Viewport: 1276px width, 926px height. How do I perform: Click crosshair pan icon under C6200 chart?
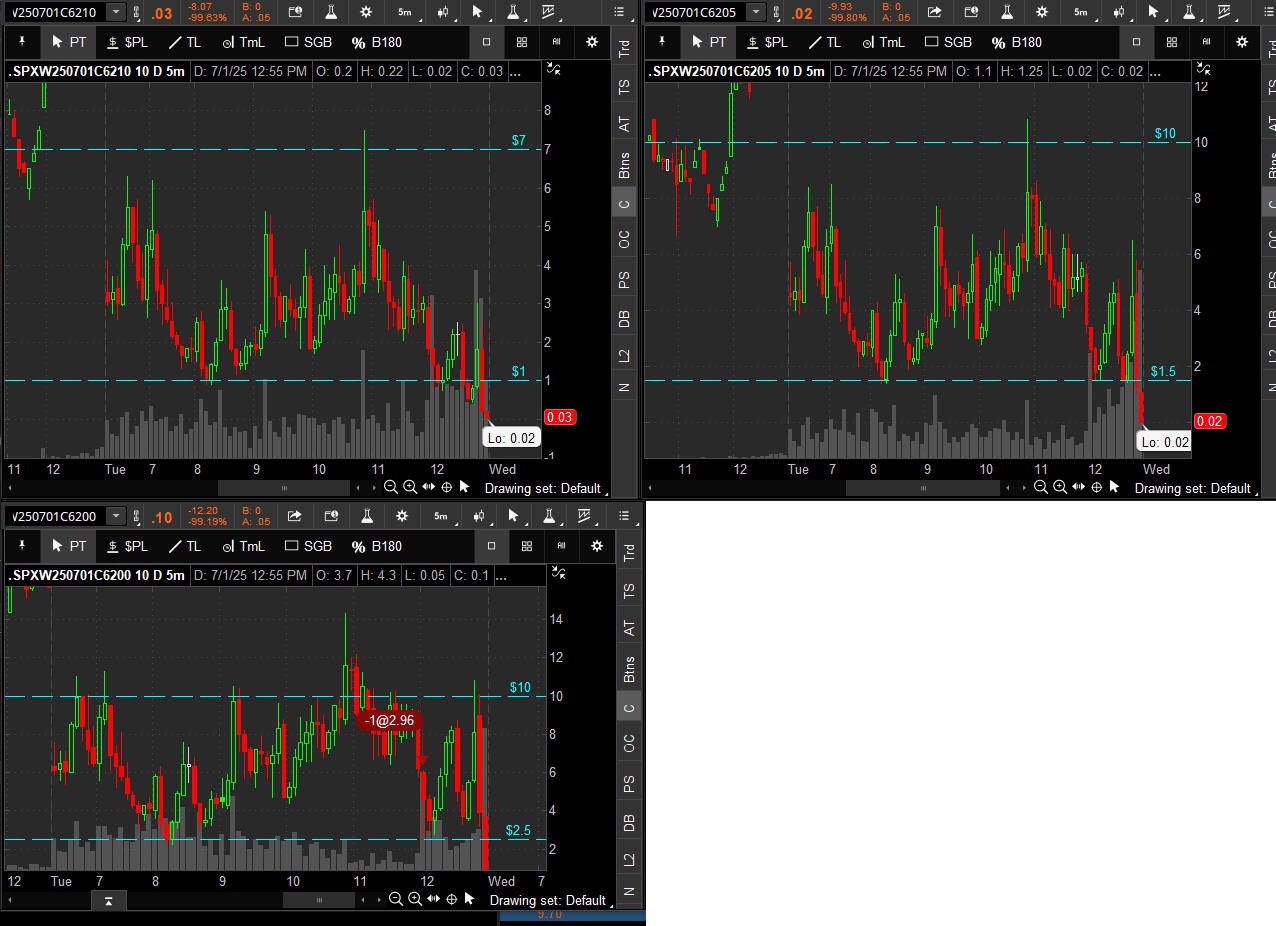(x=451, y=899)
